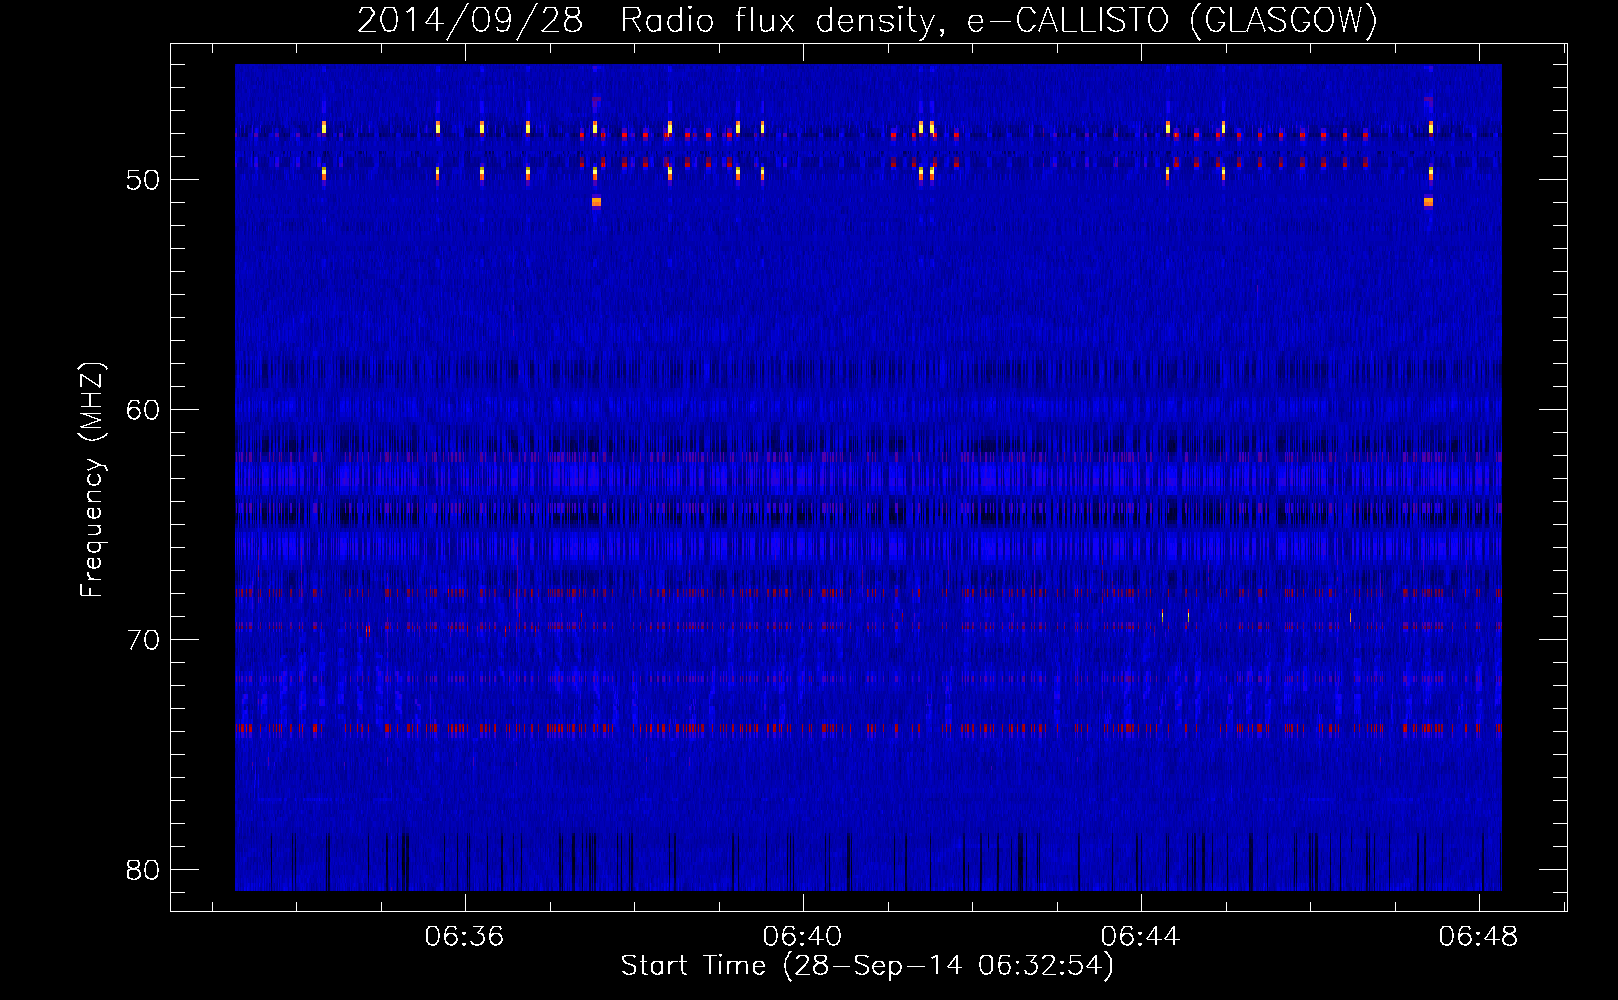Click the plot title "Radio flux density, e-CALLISTO (GLASGOW)"
Viewport: 1618px width, 1000px height.
click(x=999, y=21)
